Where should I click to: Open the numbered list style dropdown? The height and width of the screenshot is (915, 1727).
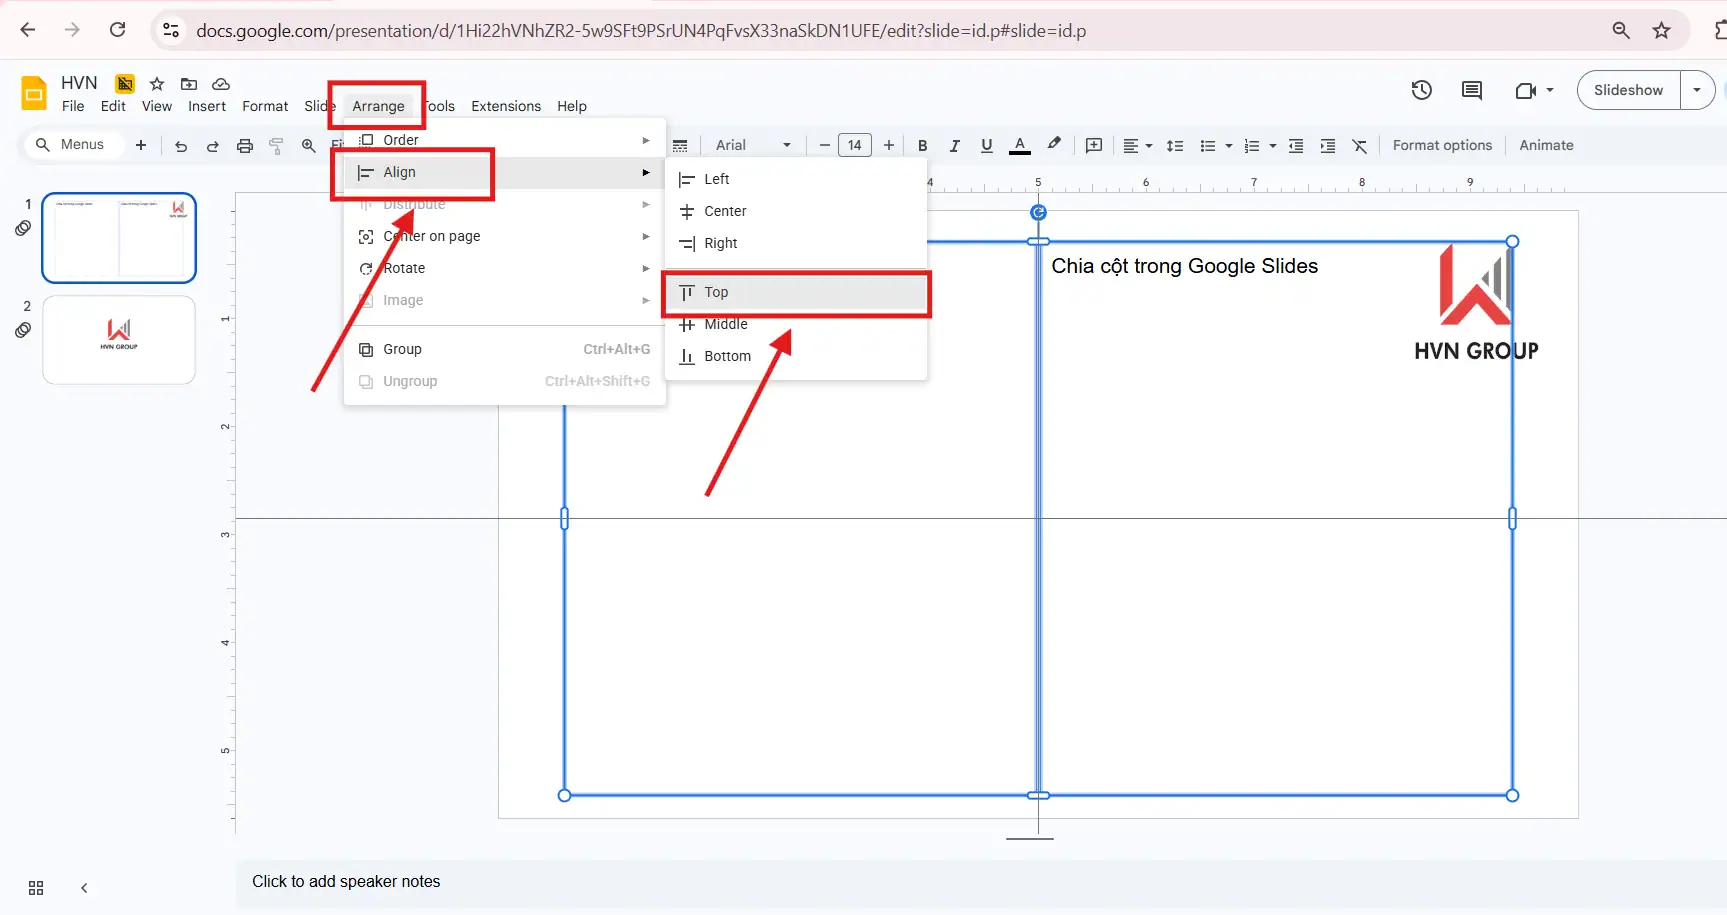(x=1271, y=145)
